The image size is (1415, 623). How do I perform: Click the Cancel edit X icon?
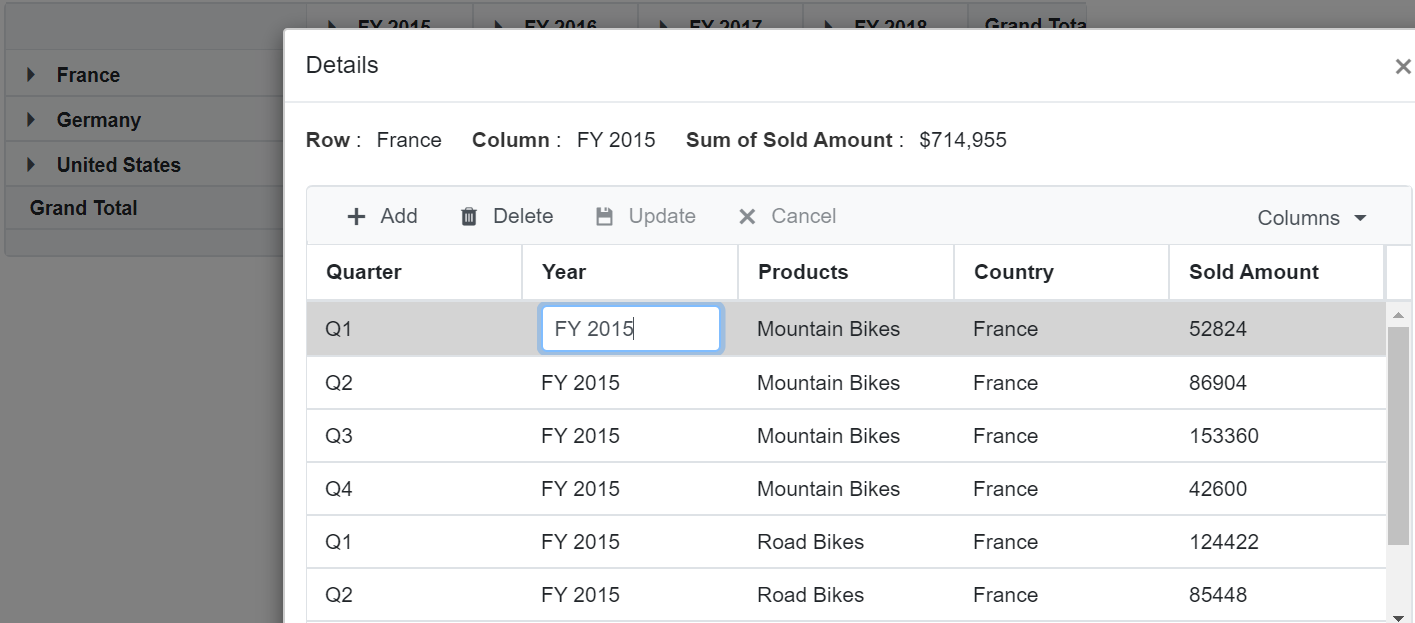pyautogui.click(x=746, y=215)
